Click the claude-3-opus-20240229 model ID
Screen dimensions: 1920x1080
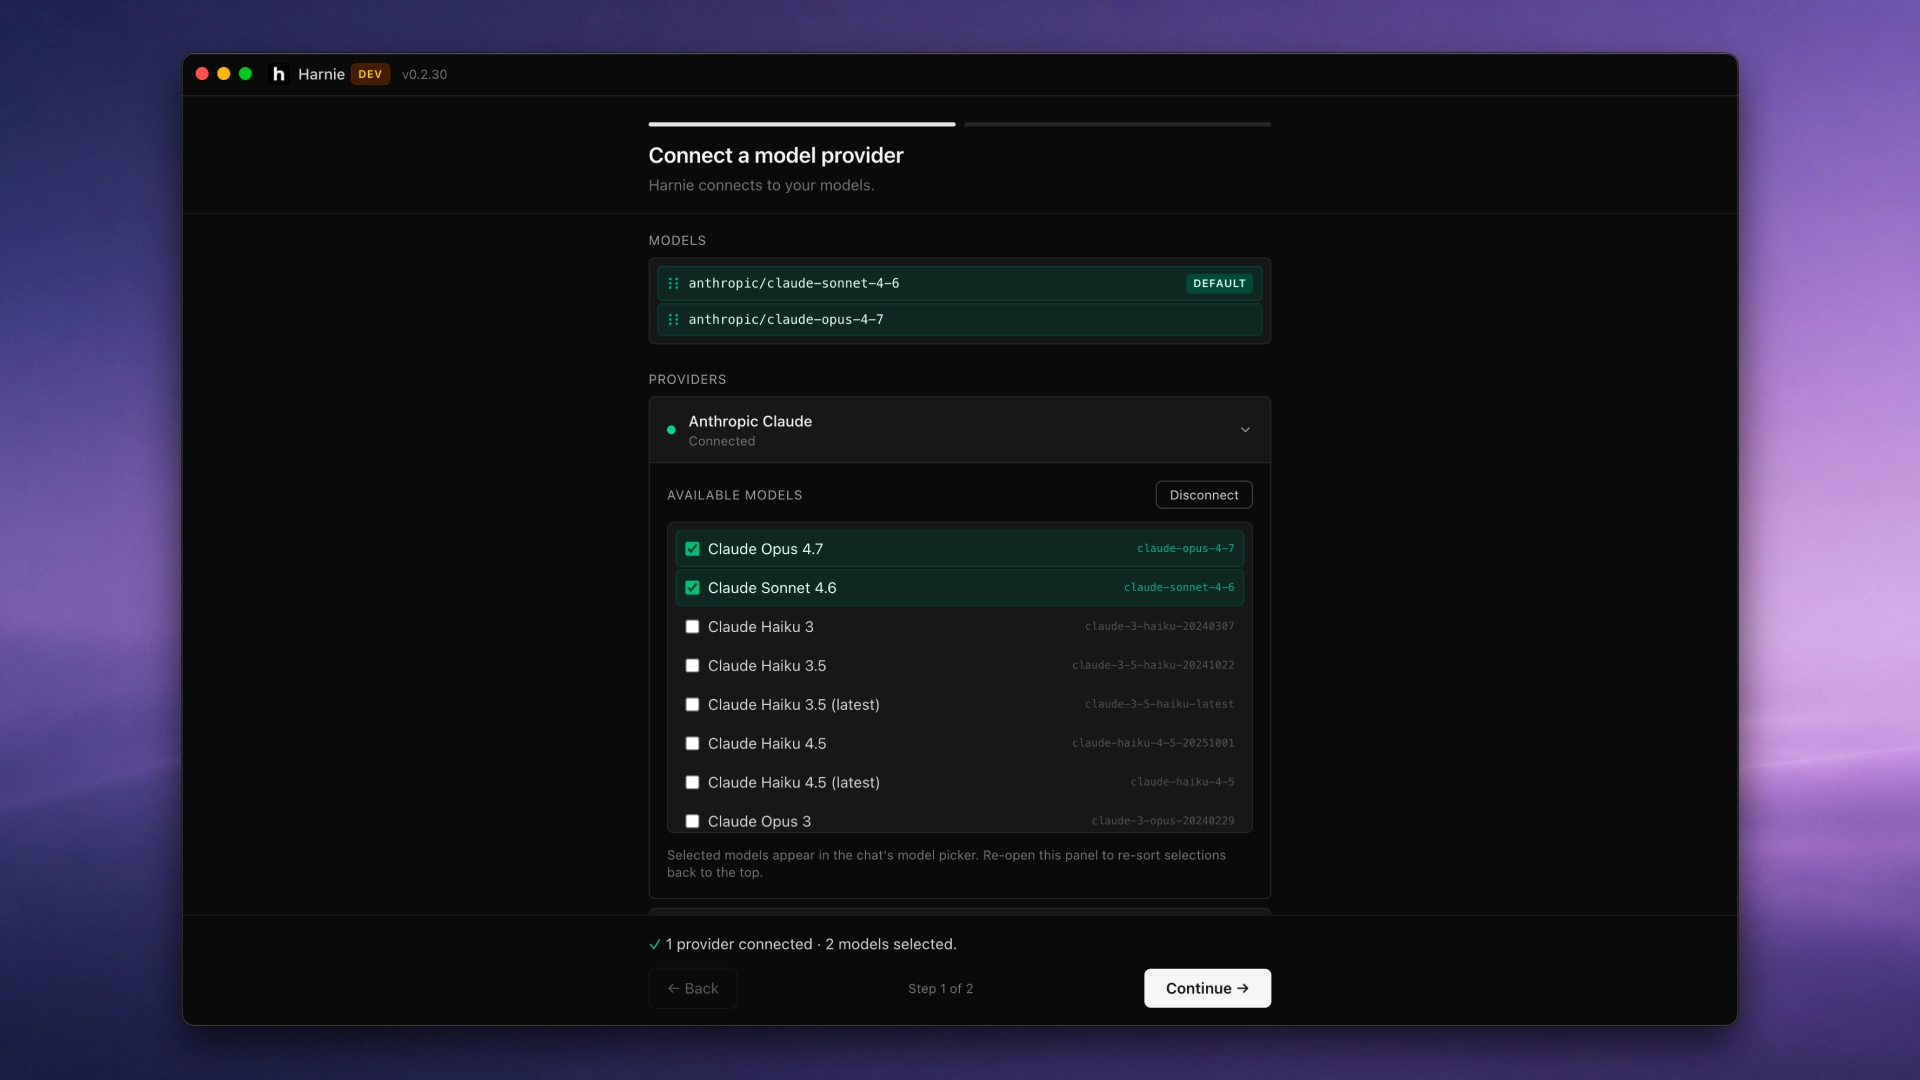point(1162,822)
